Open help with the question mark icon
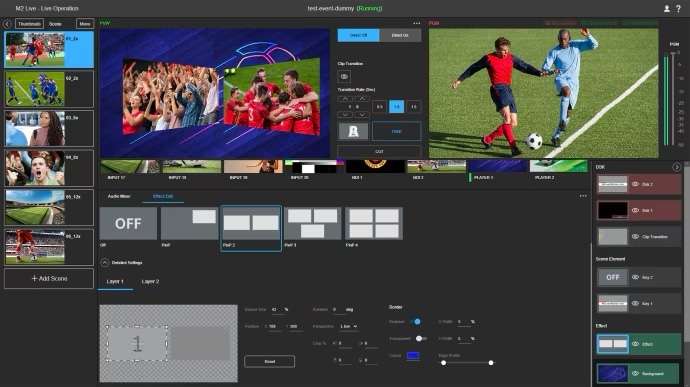The height and width of the screenshot is (387, 690). [x=678, y=8]
